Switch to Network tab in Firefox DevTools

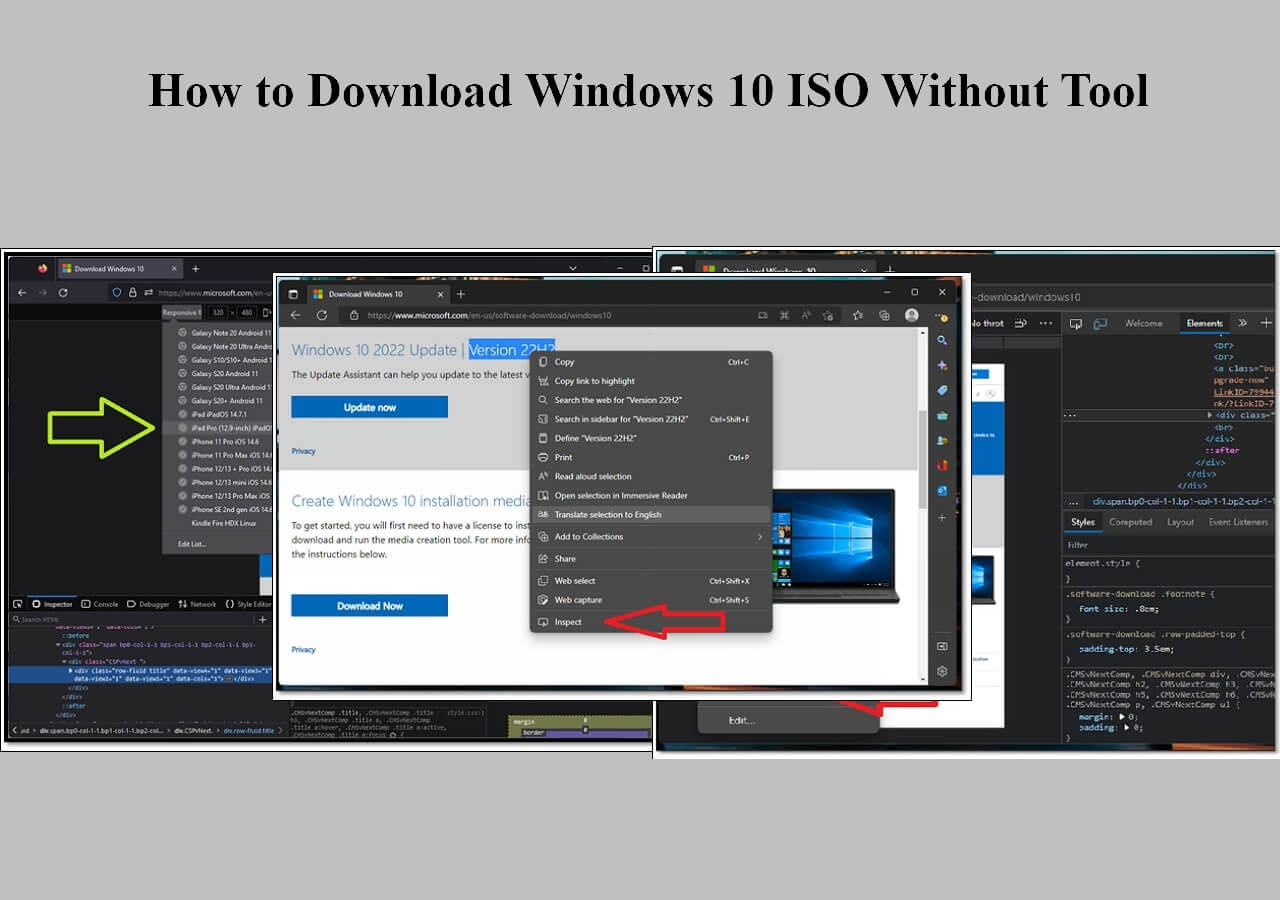point(197,604)
